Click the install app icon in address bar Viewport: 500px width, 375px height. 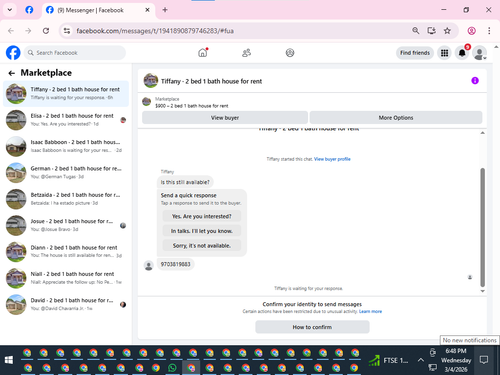431,31
